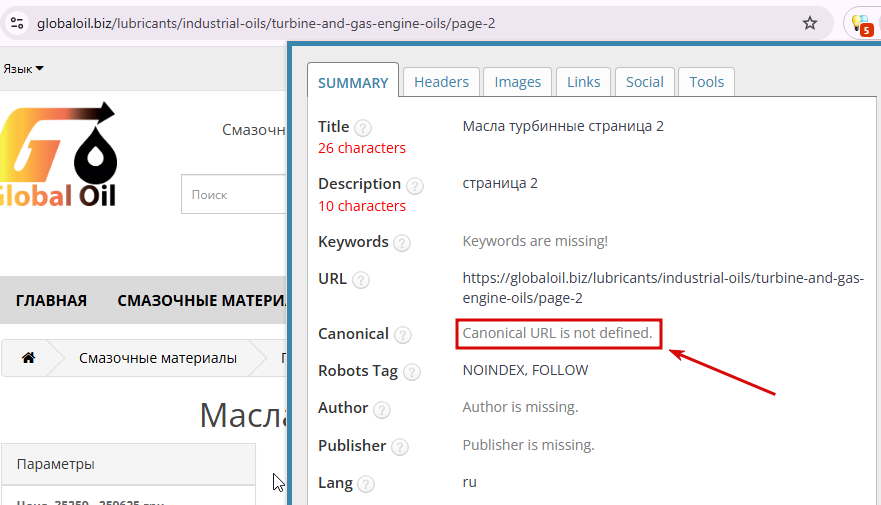Open the Tools tab
Viewport: 881px width, 505px height.
point(706,82)
